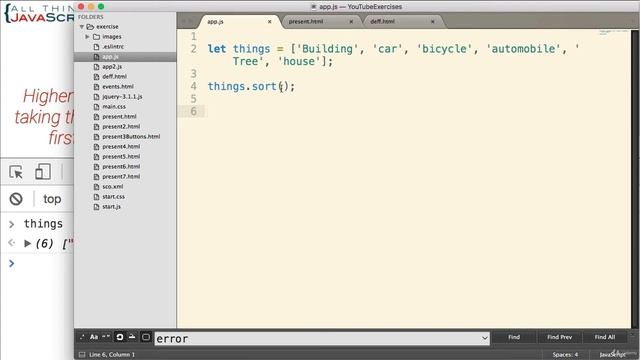Viewport: 640px width, 360px height.
Task: Open present7.html in the sidebar
Action: (x=121, y=176)
